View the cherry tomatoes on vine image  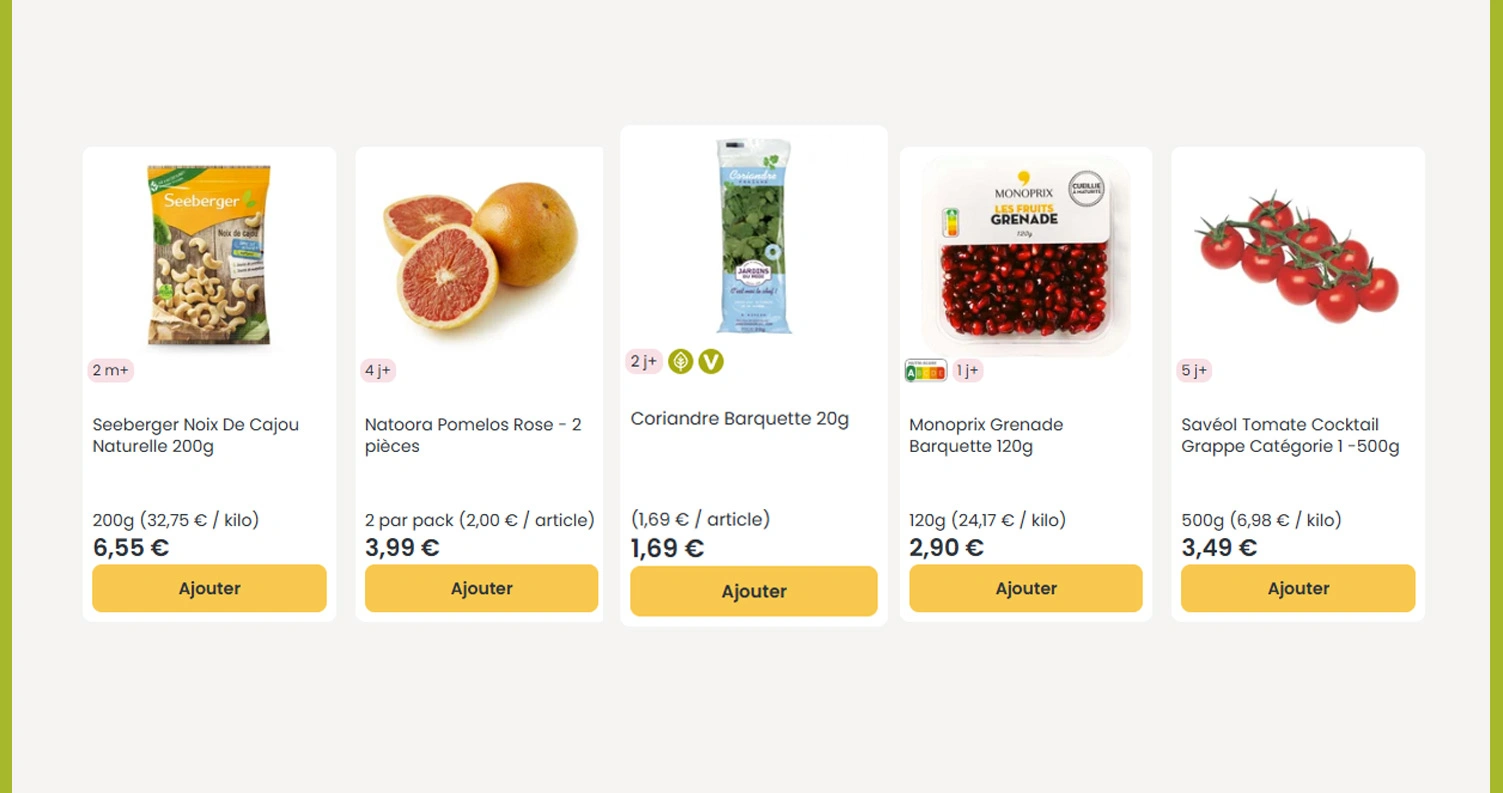pyautogui.click(x=1297, y=257)
